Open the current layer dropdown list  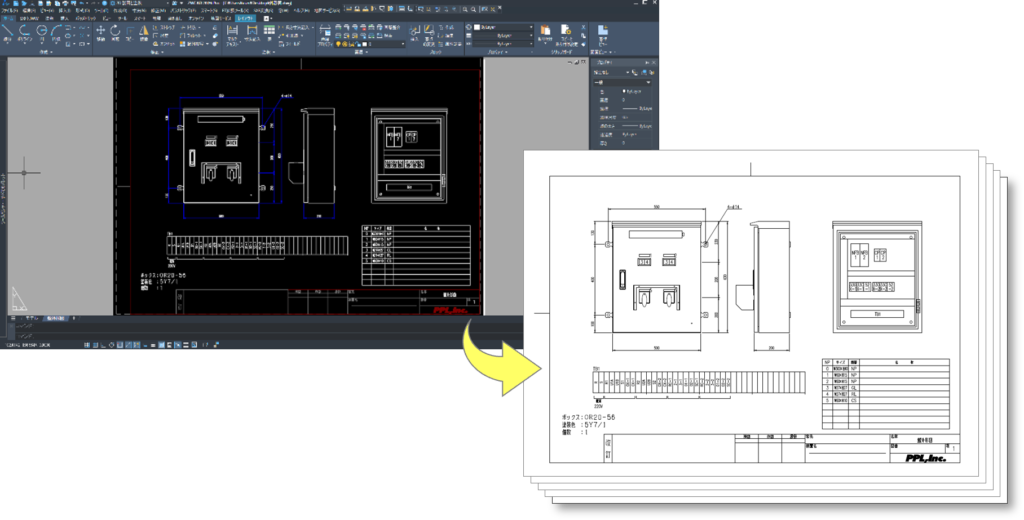point(370,44)
